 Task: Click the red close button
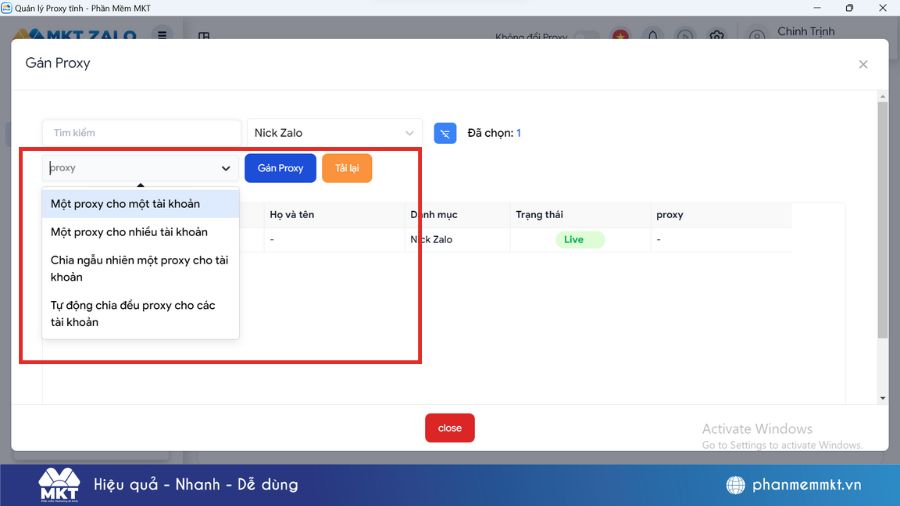click(x=449, y=428)
